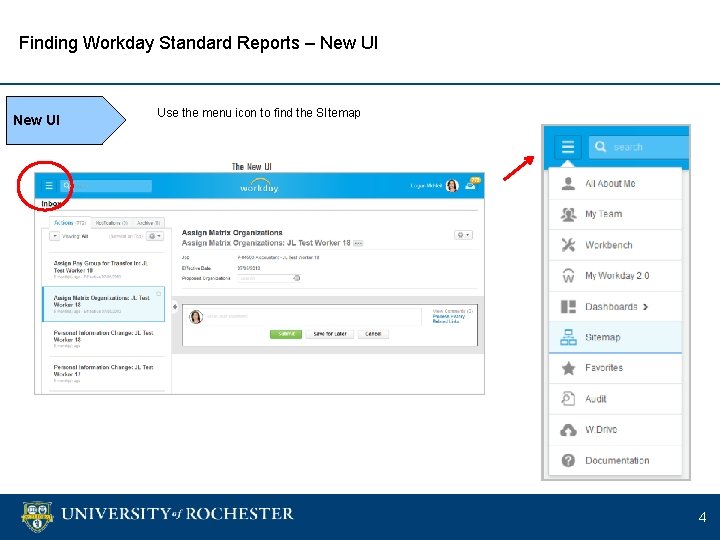
Task: Switch to the Notifications tab
Action: [x=112, y=223]
